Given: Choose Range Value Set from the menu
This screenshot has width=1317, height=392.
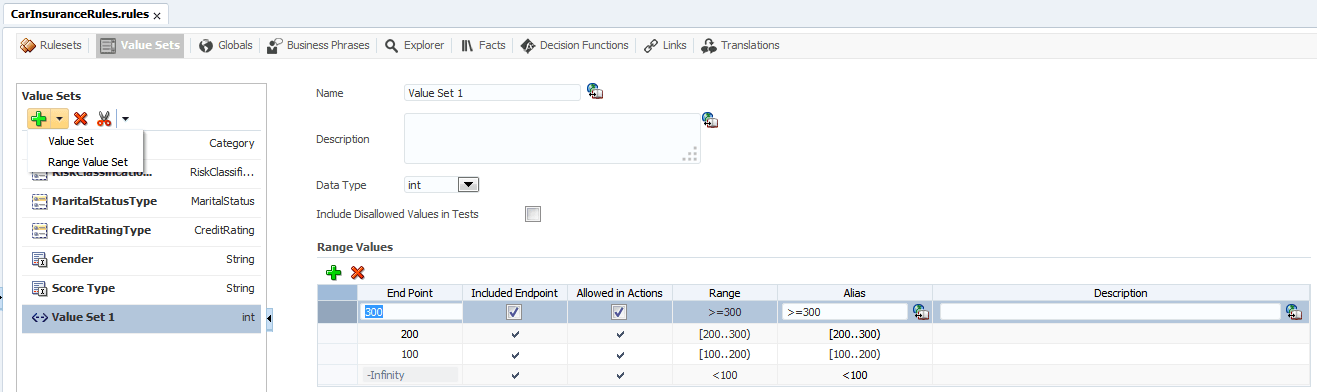Looking at the screenshot, I should 88,161.
